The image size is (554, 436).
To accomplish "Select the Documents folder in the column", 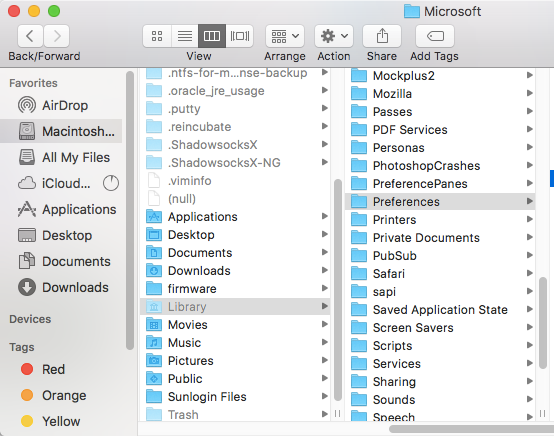I will tap(235, 253).
